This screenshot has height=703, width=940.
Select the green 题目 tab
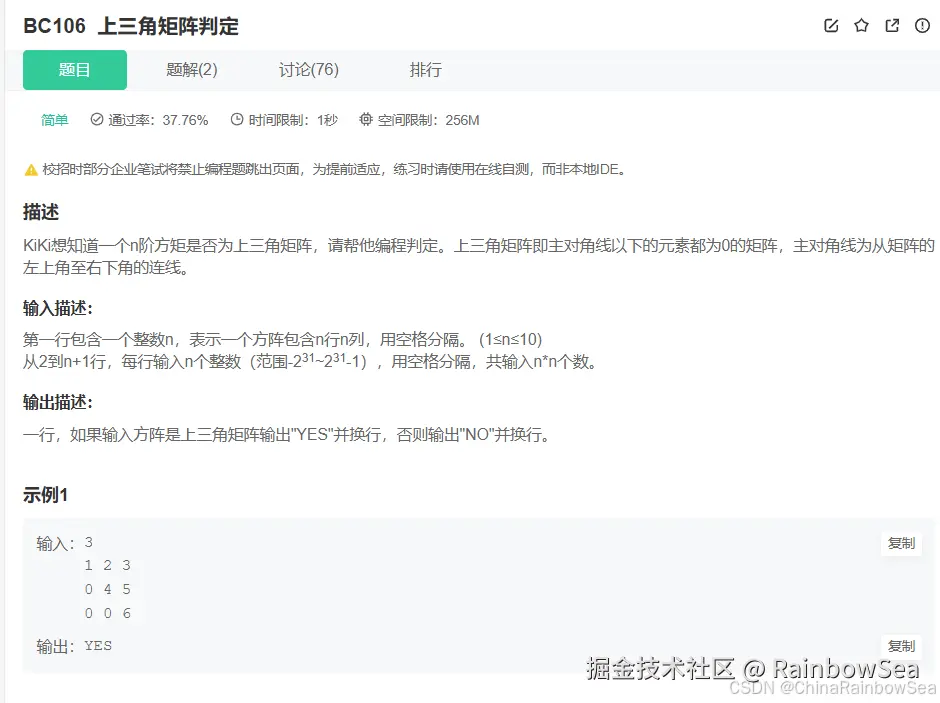(74, 70)
